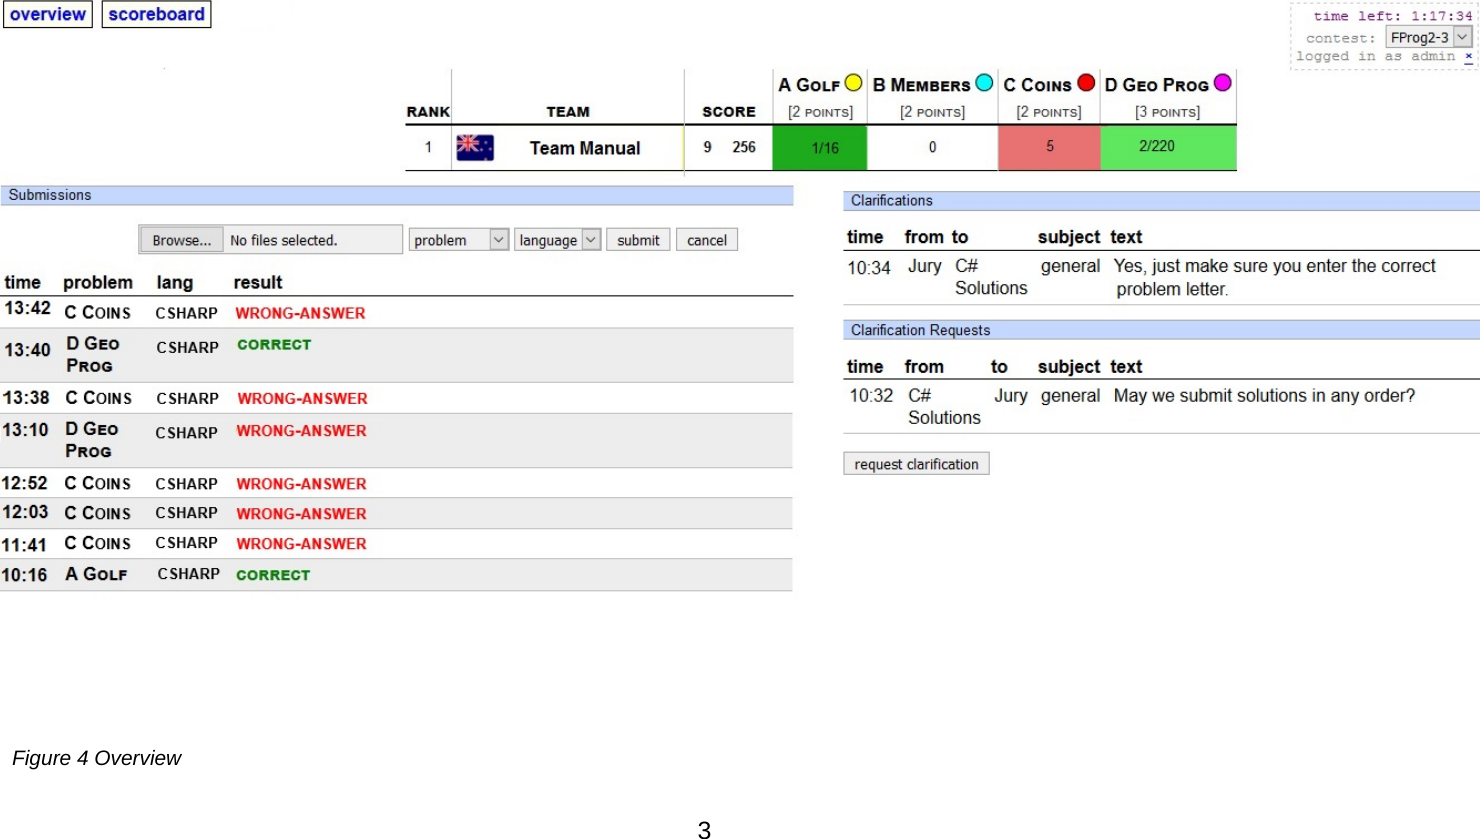1480x839 pixels.
Task: Expand the language dropdown
Action: coord(557,240)
